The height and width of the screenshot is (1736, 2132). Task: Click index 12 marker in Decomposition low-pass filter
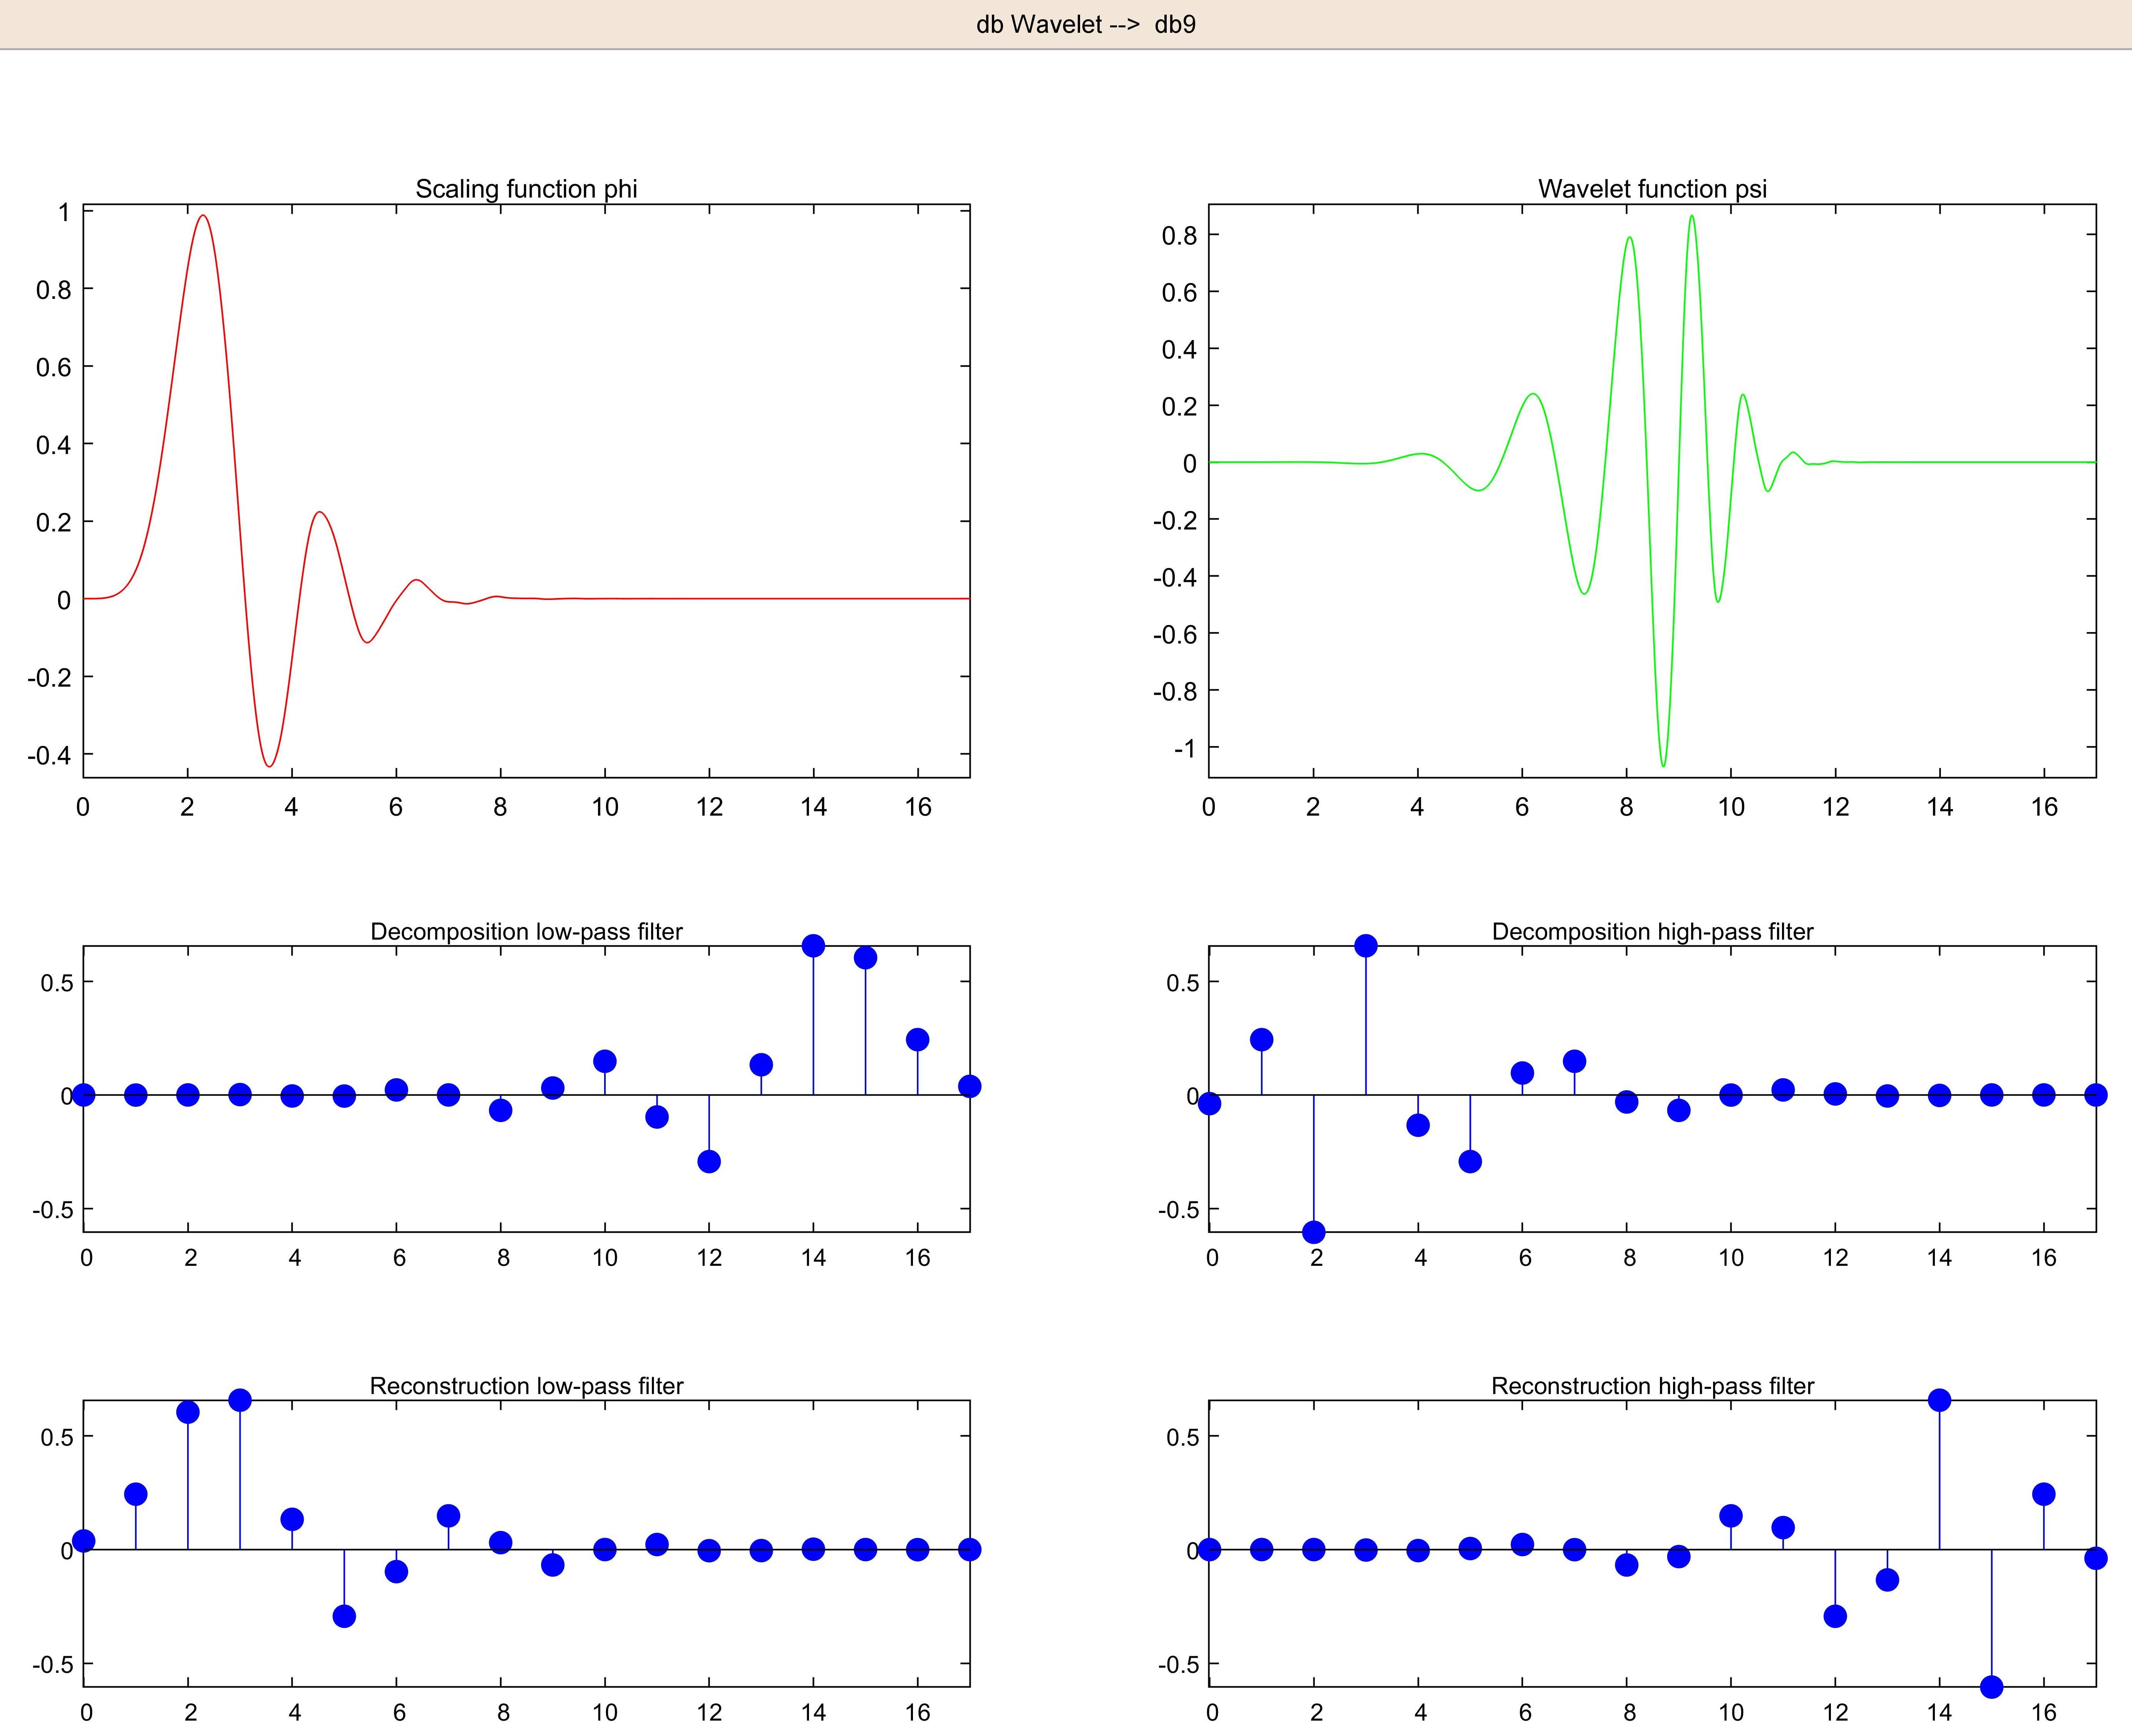point(709,1161)
